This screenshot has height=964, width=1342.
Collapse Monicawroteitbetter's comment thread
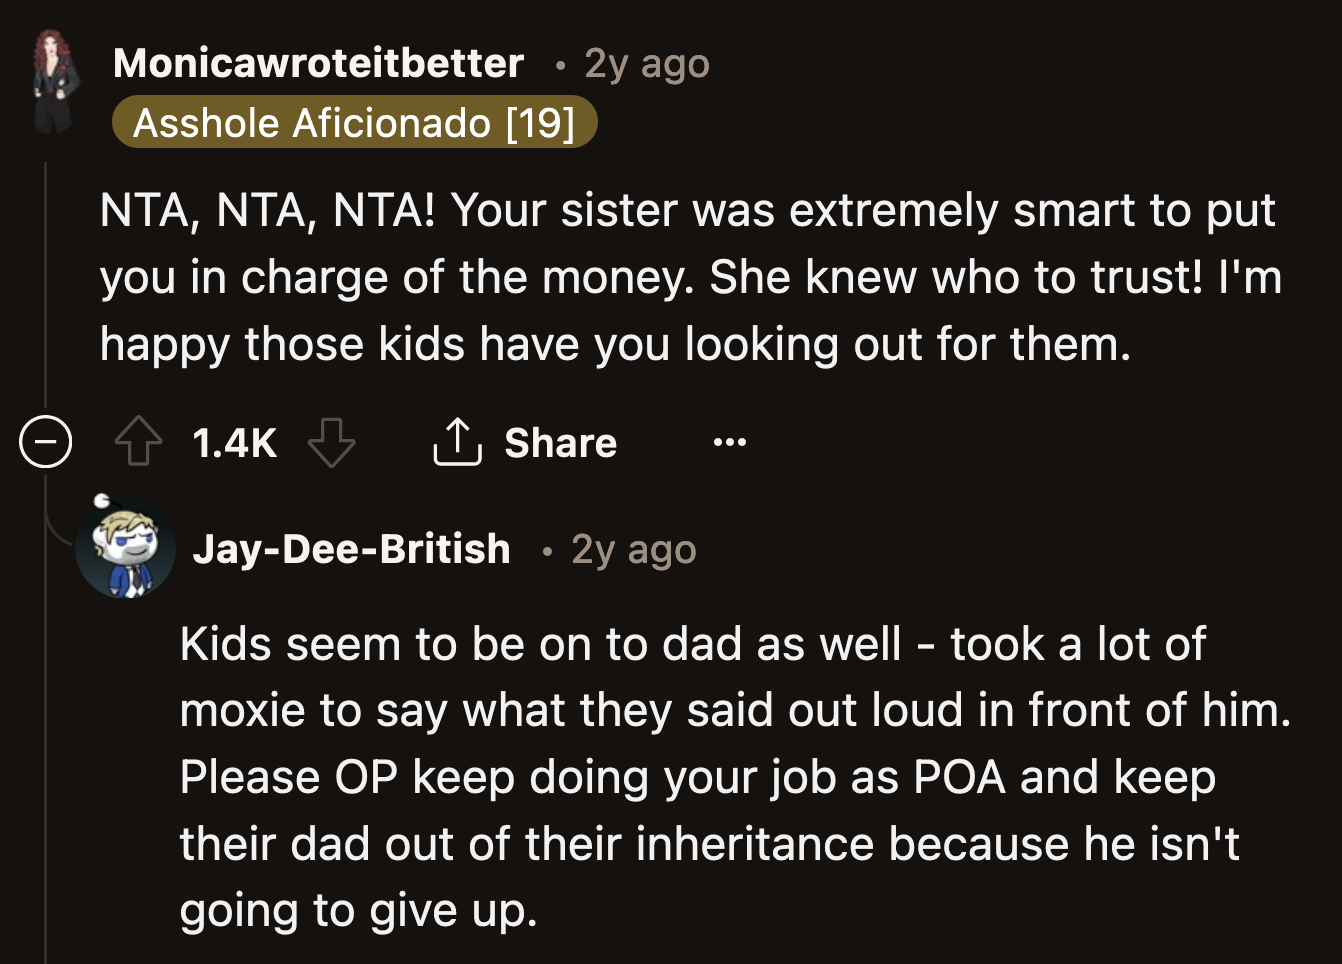click(45, 441)
